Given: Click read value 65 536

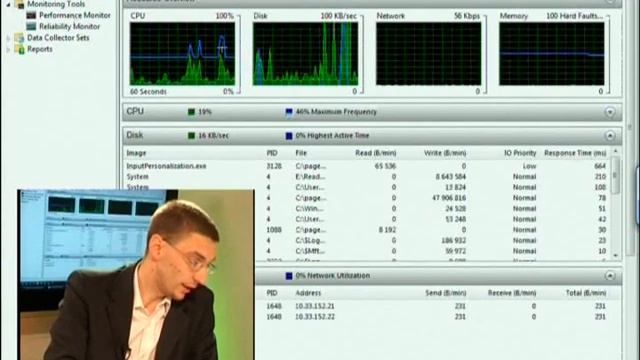Looking at the screenshot, I should [385, 166].
